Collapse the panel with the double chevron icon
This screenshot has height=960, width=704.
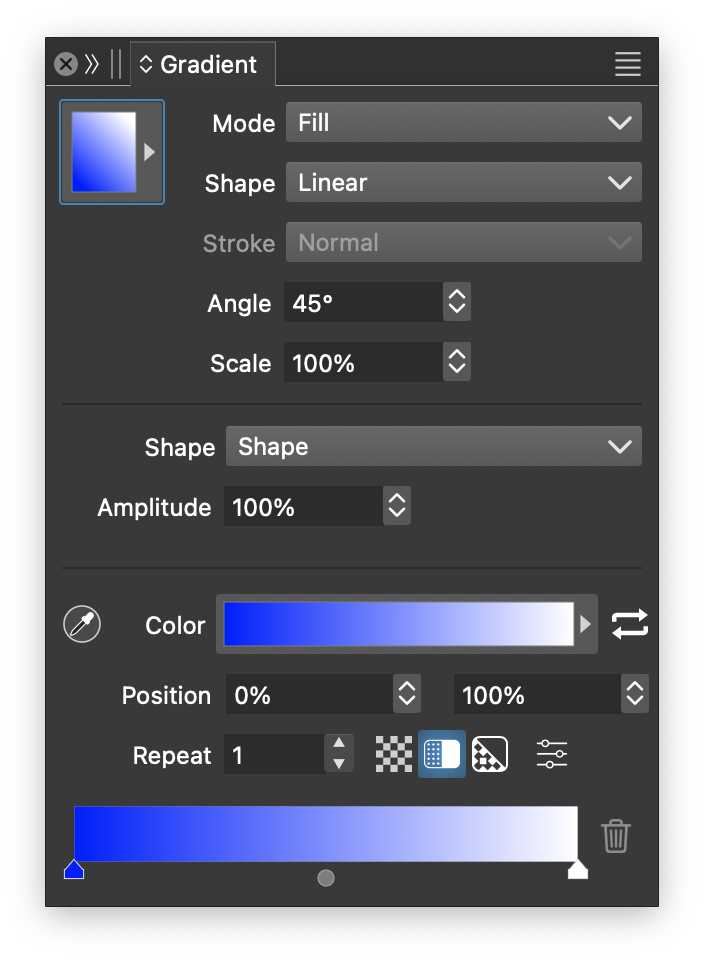(93, 65)
